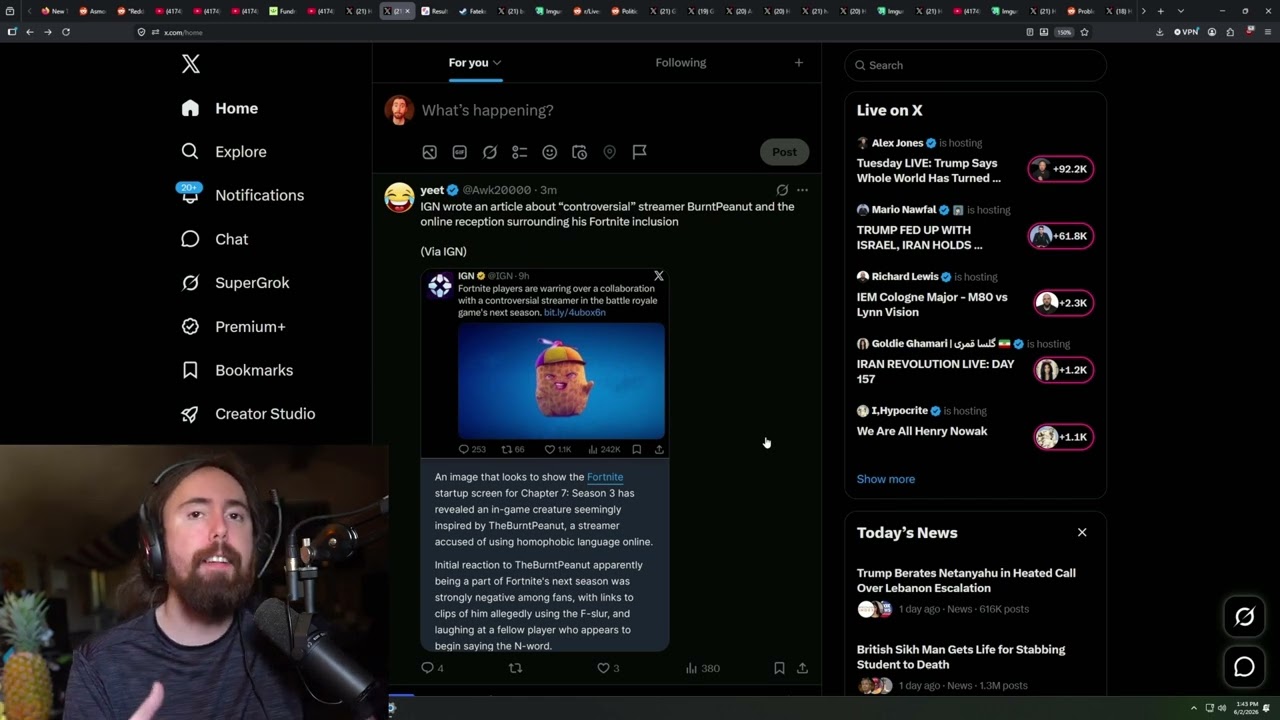Reply to yeet's post with 4 comments

point(432,668)
